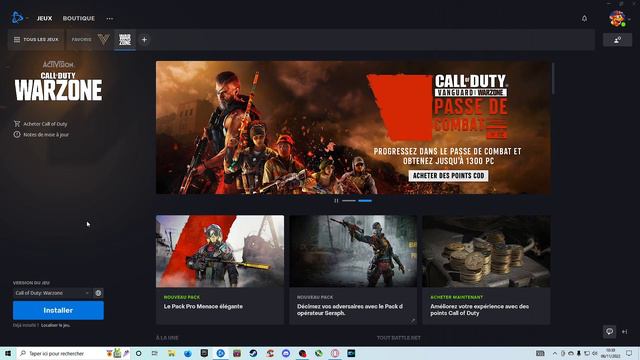Open Notes de mise à jour
This screenshot has width=640, height=360.
click(42, 134)
